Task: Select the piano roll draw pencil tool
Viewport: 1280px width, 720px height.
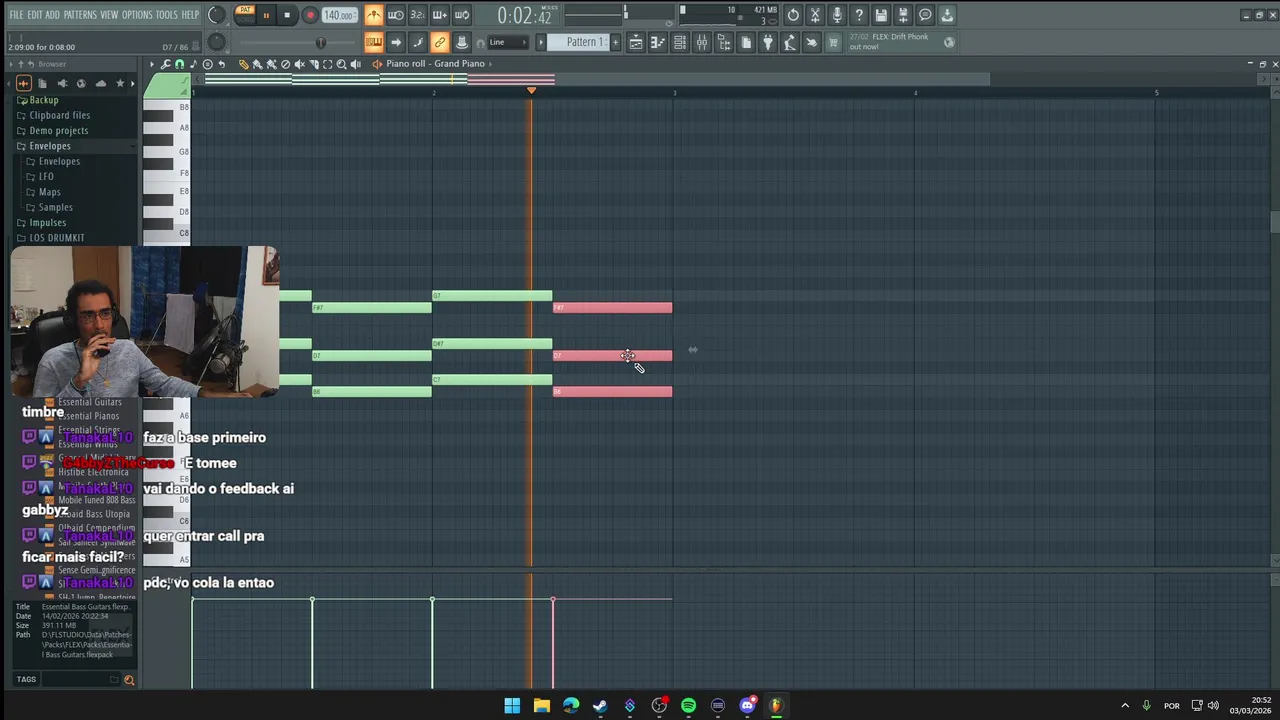Action: 243,64
